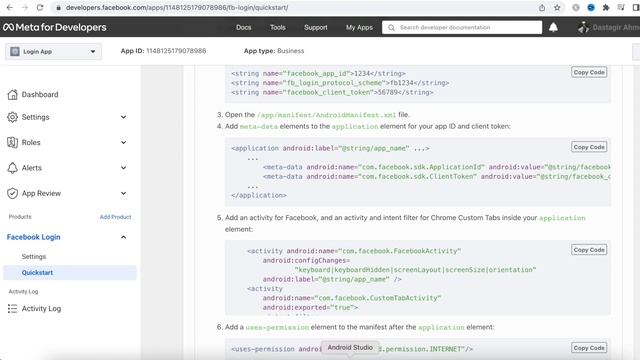Click the blue circular extension icon

pyautogui.click(x=591, y=7)
